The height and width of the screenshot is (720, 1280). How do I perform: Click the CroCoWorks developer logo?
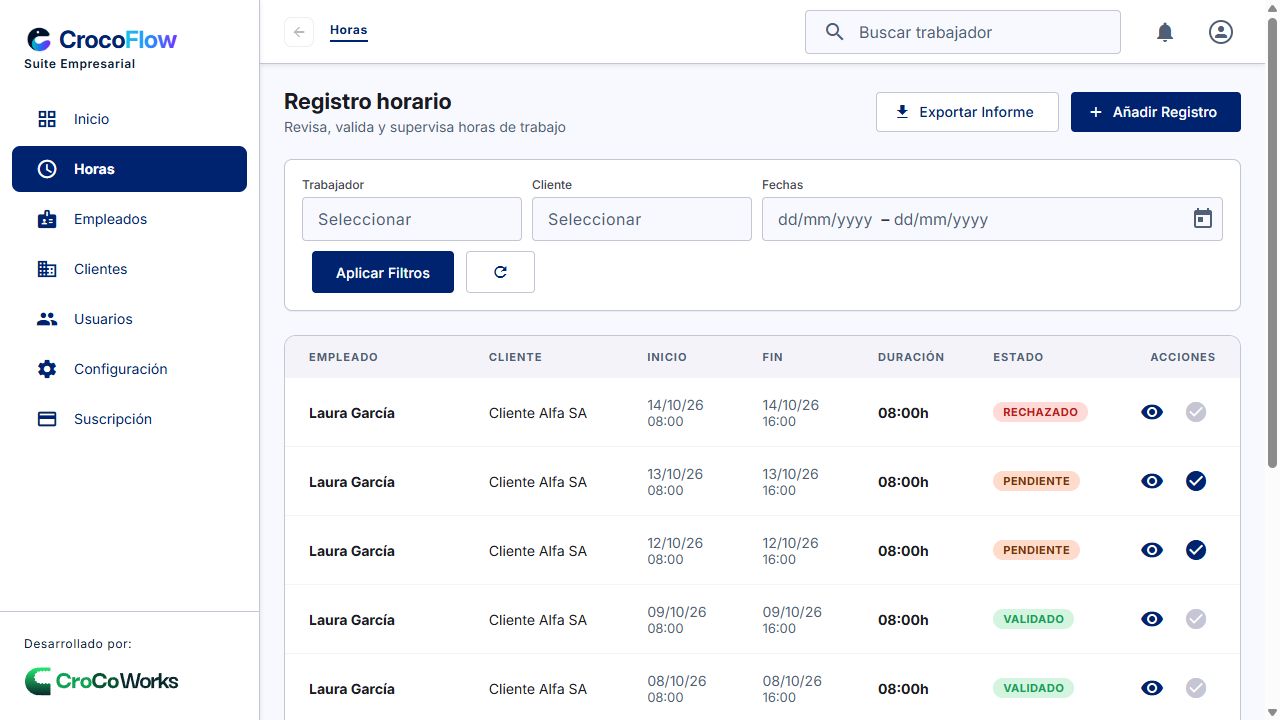tap(102, 681)
